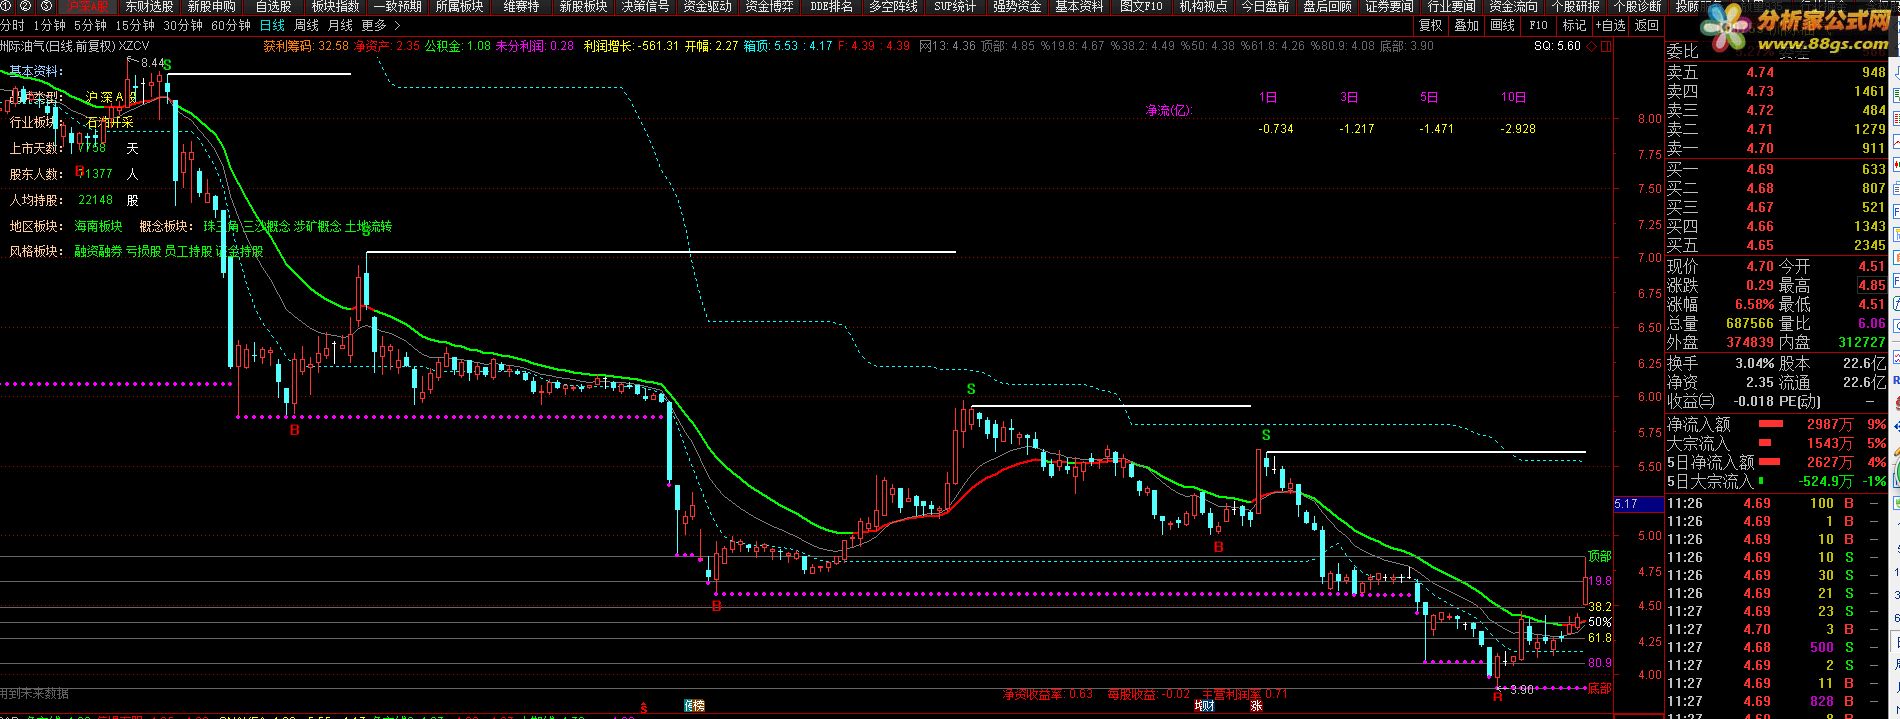Image resolution: width=1900 pixels, height=719 pixels.
Task: Open the 行业要闻 tab
Action: point(1451,6)
